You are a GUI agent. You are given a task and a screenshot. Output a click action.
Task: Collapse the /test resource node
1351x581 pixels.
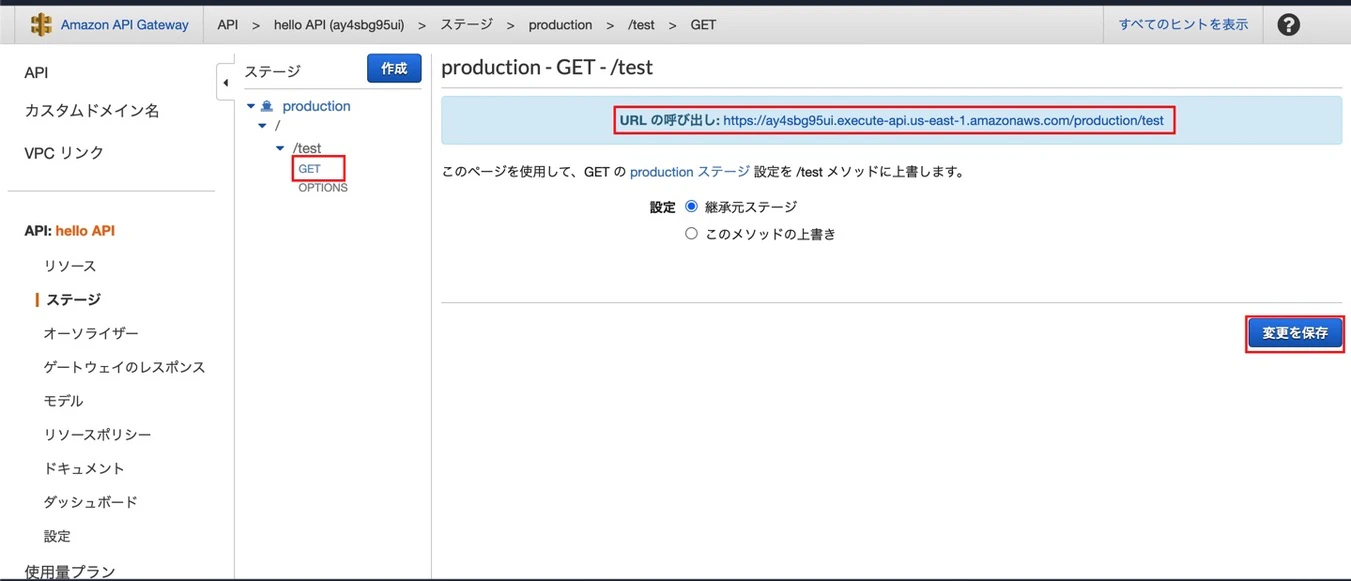pos(280,148)
